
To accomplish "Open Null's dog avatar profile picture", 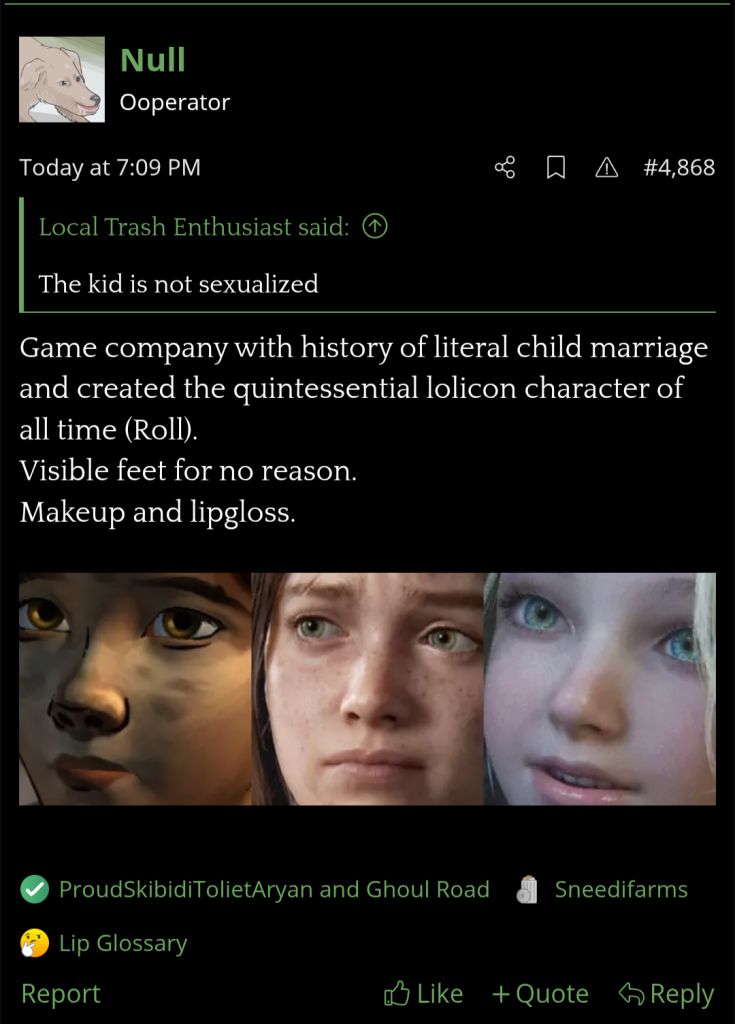I will 61,80.
